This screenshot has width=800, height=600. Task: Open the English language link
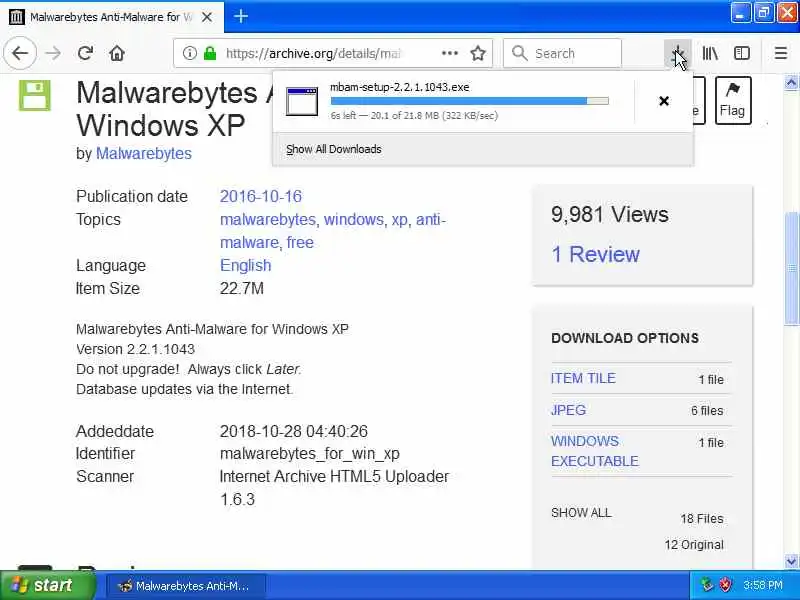point(245,265)
